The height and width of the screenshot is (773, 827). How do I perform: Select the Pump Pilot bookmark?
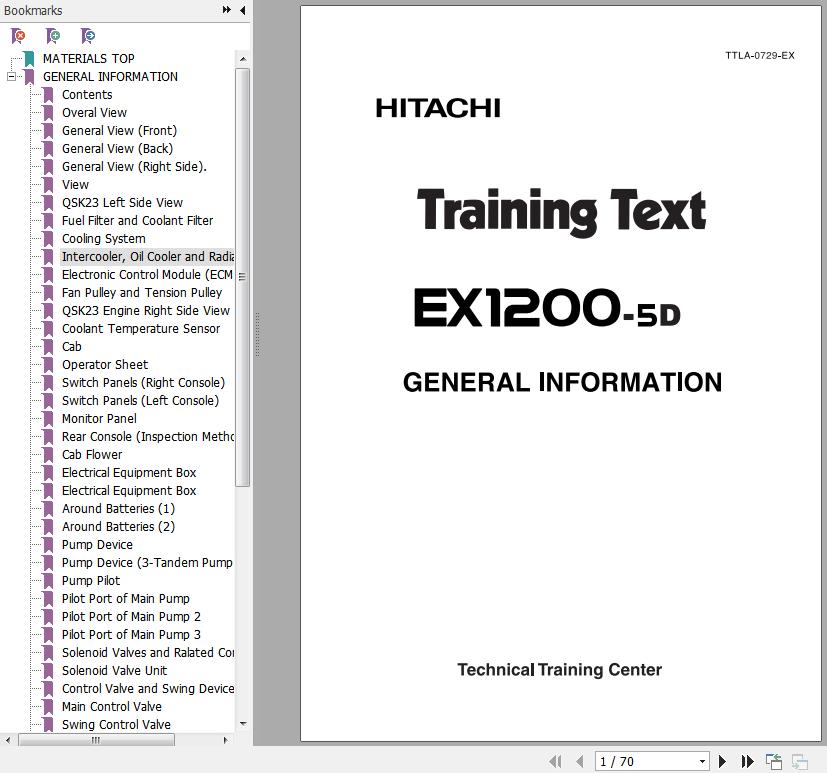91,581
